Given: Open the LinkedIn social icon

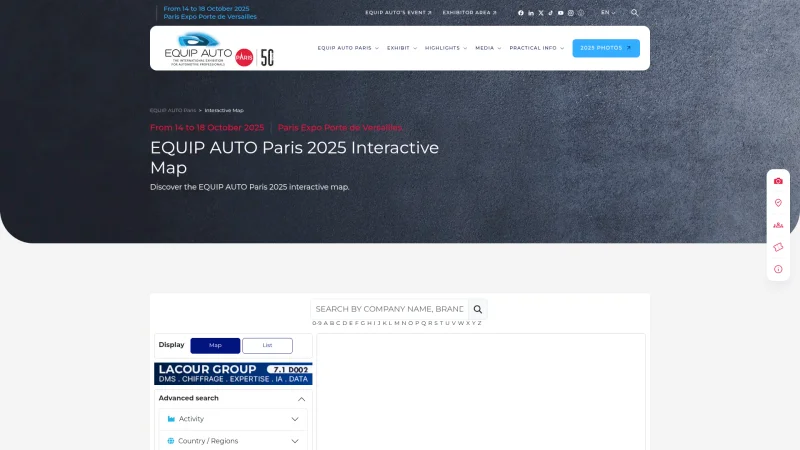Looking at the screenshot, I should pos(531,13).
